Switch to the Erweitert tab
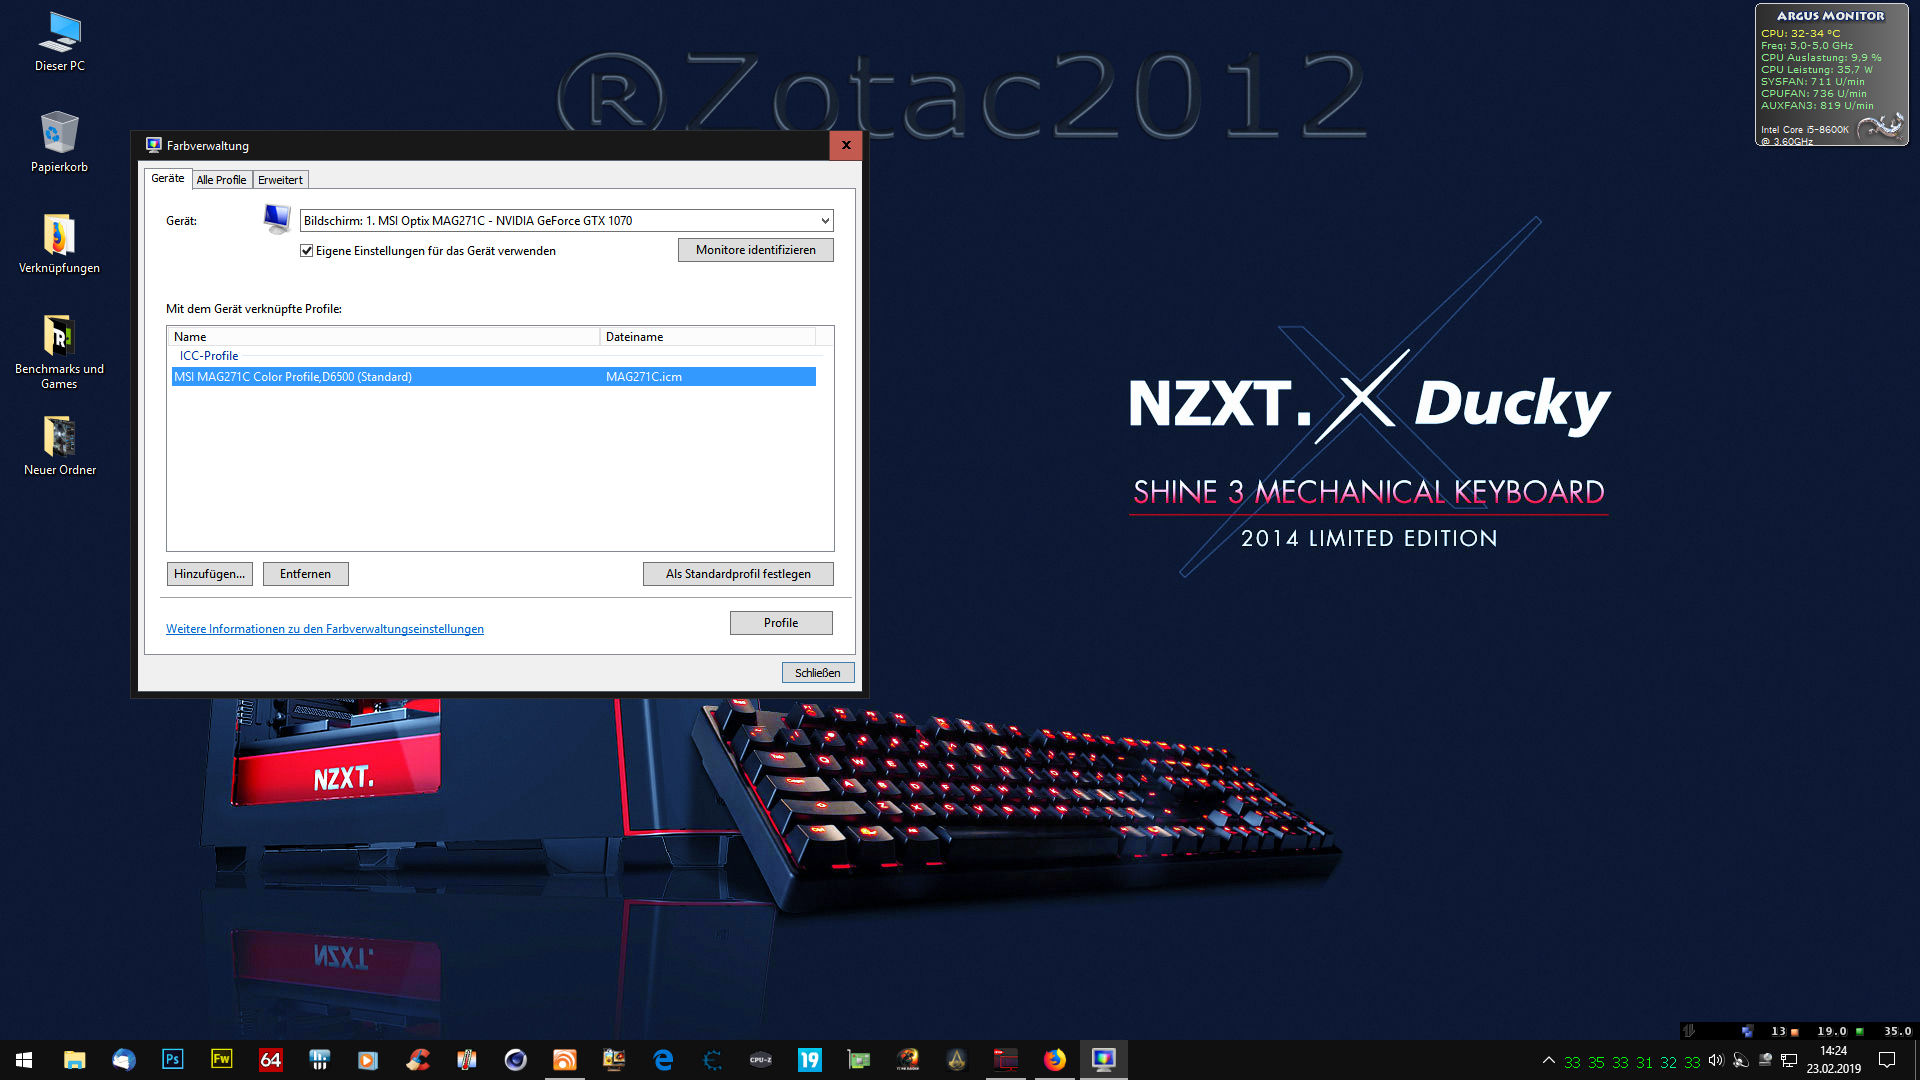1920x1080 pixels. 280,180
